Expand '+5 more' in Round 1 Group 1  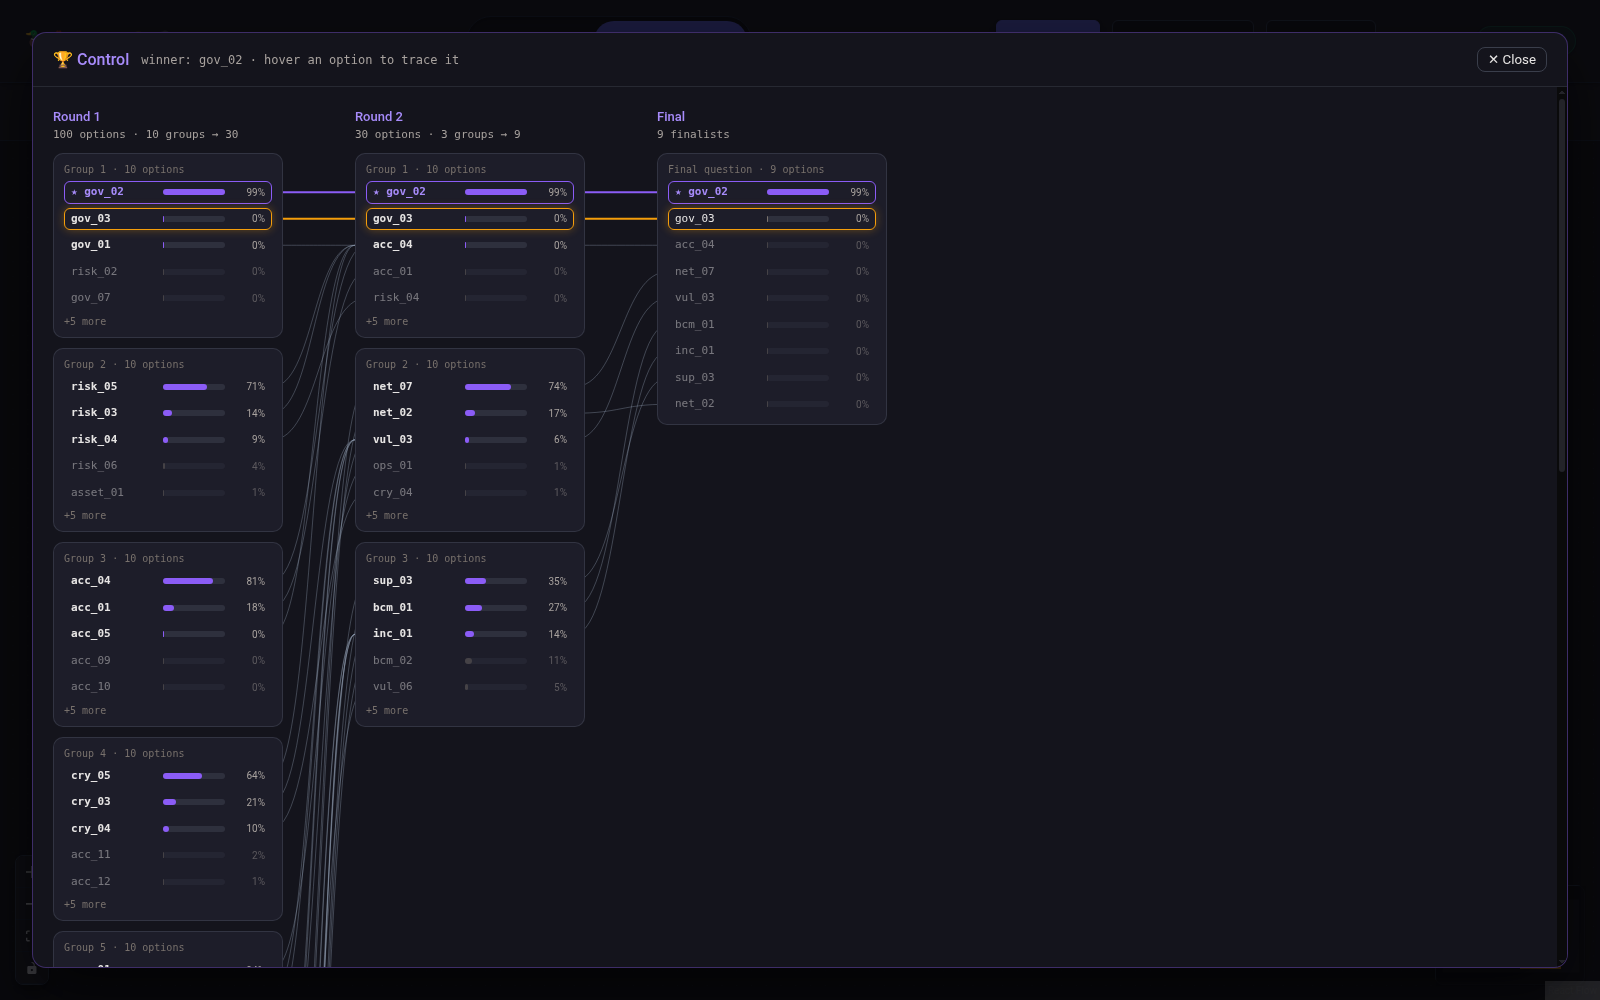click(x=85, y=322)
